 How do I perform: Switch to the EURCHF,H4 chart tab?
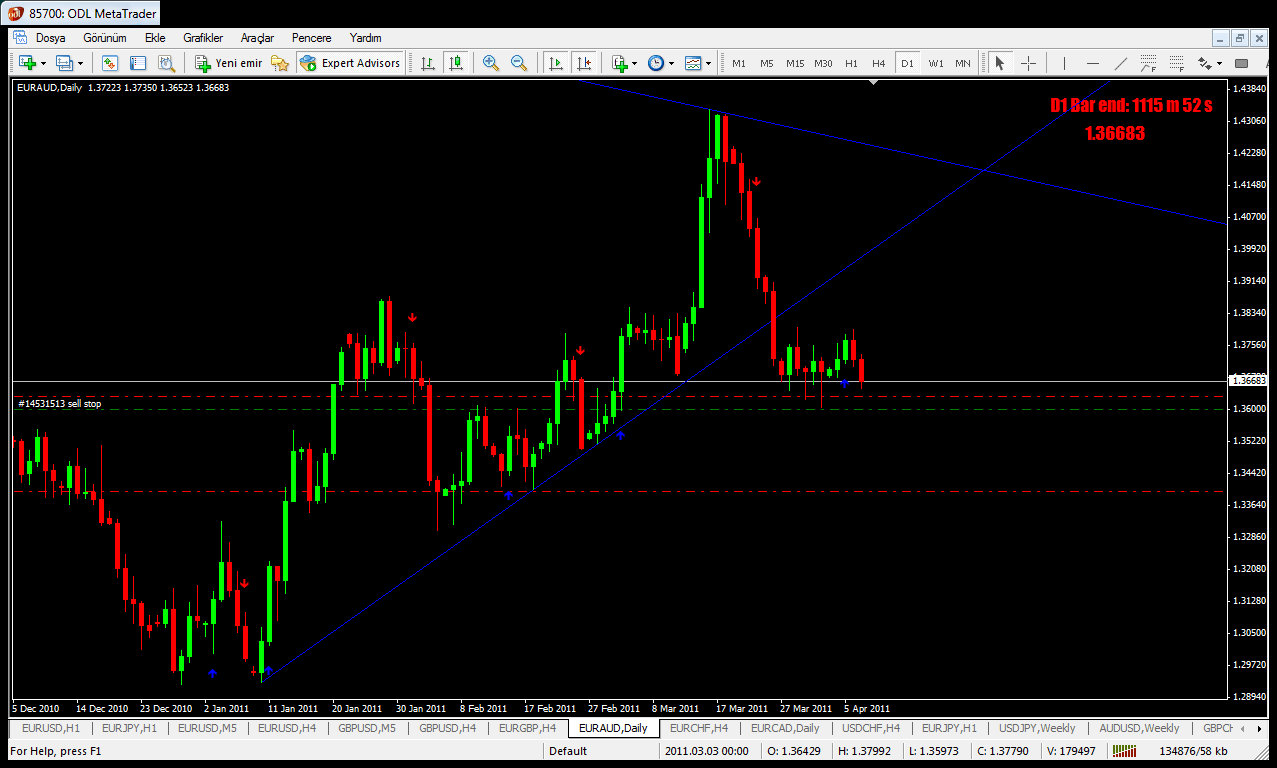click(x=698, y=728)
